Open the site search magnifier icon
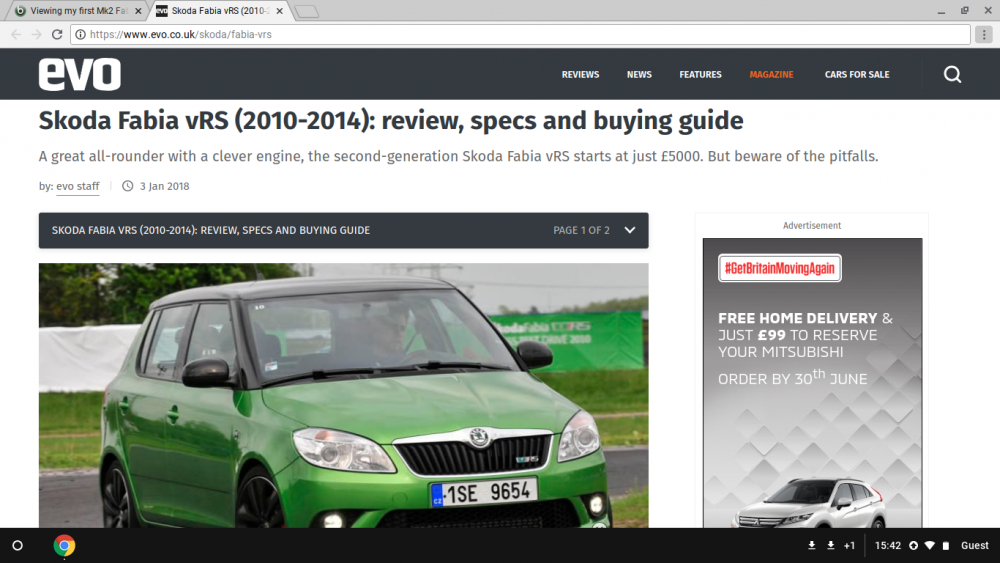The height and width of the screenshot is (563, 1000). pyautogui.click(x=952, y=75)
